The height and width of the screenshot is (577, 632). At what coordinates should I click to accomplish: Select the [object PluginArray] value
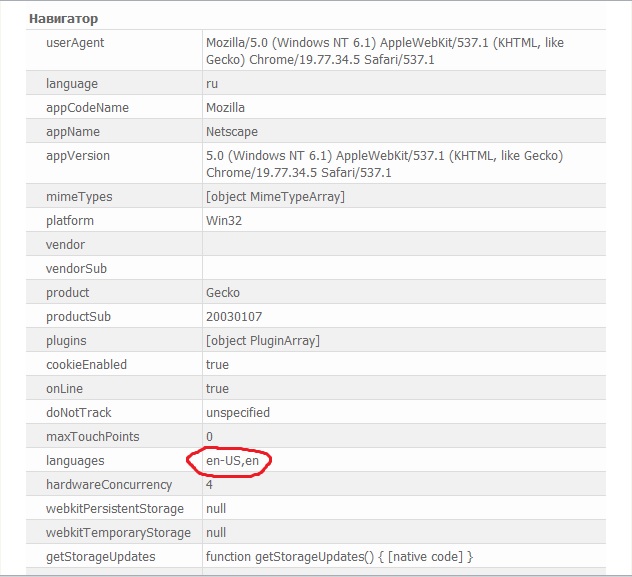(263, 340)
